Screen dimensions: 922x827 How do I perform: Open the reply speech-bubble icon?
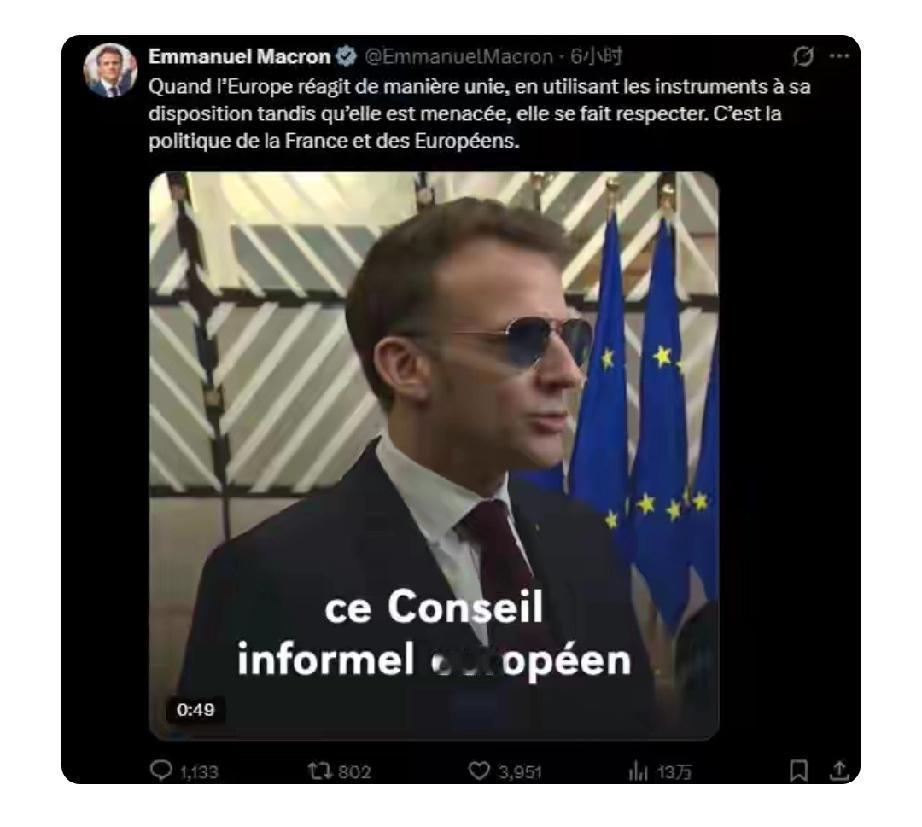pos(161,770)
